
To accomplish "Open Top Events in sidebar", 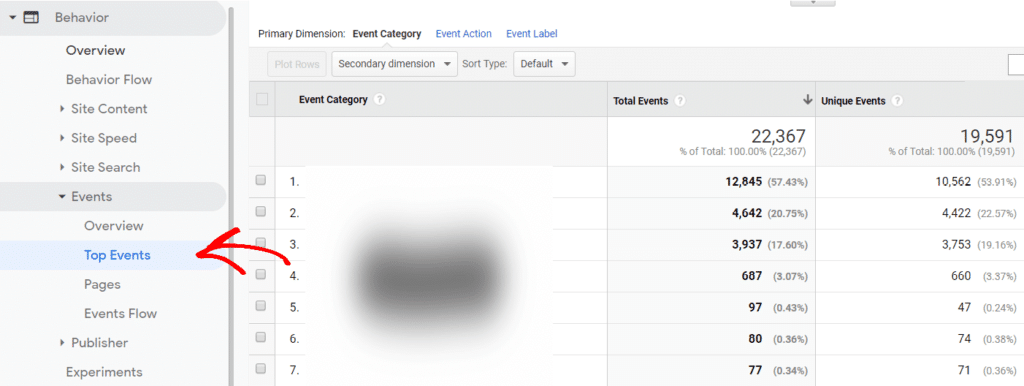I will pos(118,255).
